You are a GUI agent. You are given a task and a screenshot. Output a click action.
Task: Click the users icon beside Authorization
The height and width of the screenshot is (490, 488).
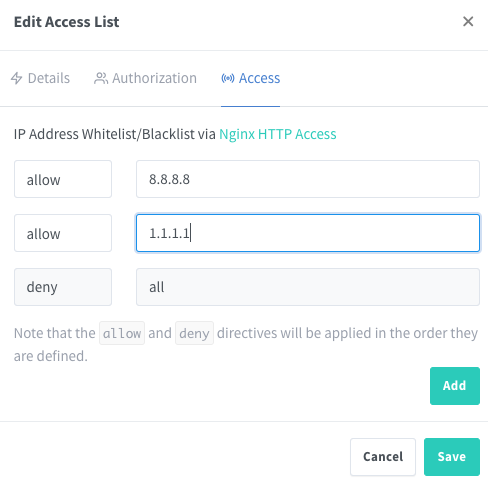101,78
